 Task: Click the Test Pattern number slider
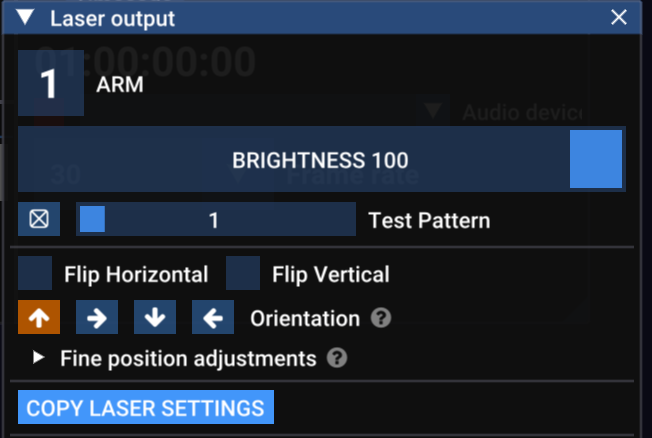point(215,219)
